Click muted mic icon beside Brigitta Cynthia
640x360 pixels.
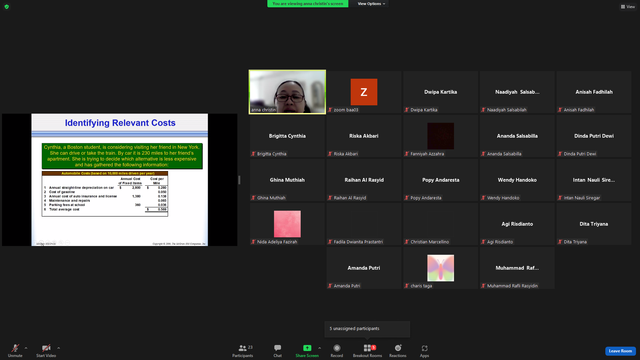point(253,154)
